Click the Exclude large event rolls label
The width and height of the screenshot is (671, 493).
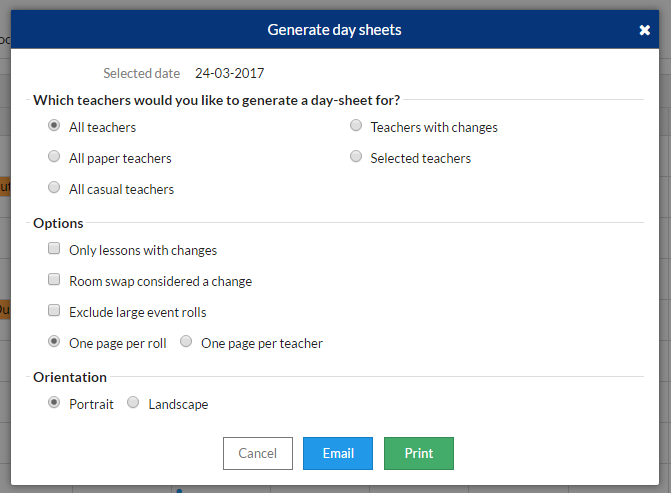pos(137,312)
